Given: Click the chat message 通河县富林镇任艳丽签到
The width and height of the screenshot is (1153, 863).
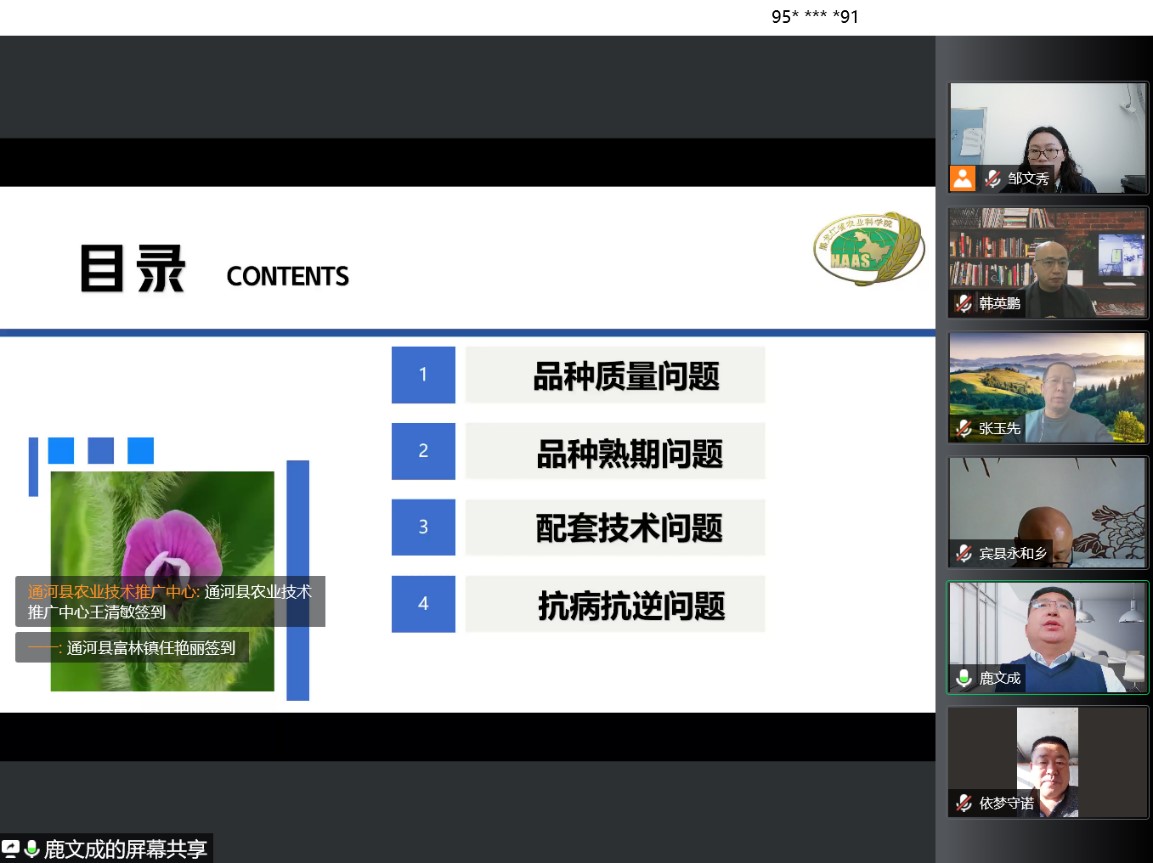Looking at the screenshot, I should 132,648.
